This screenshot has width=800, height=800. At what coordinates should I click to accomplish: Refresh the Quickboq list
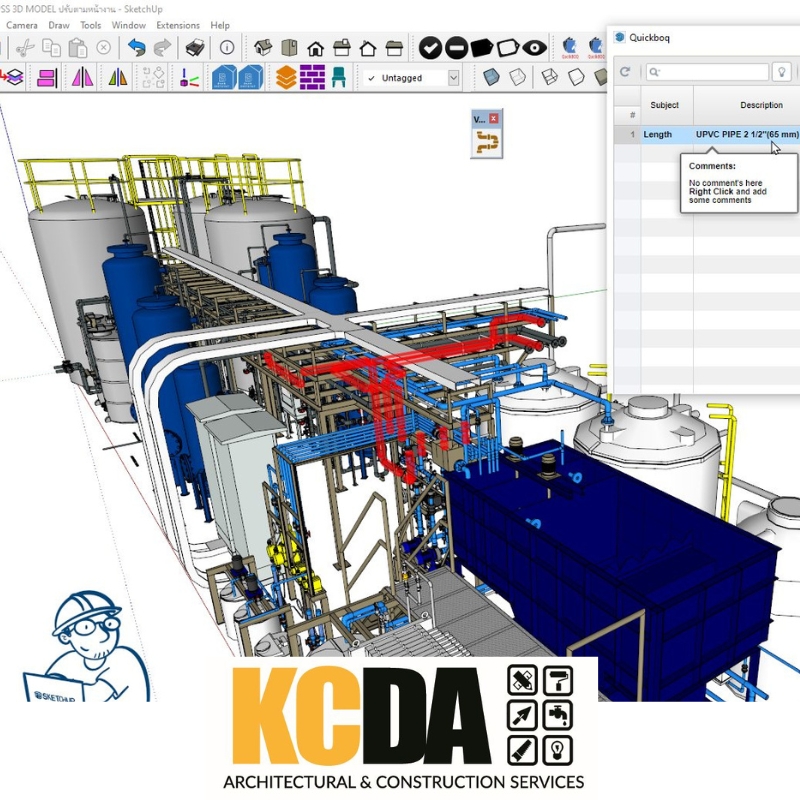[x=625, y=72]
